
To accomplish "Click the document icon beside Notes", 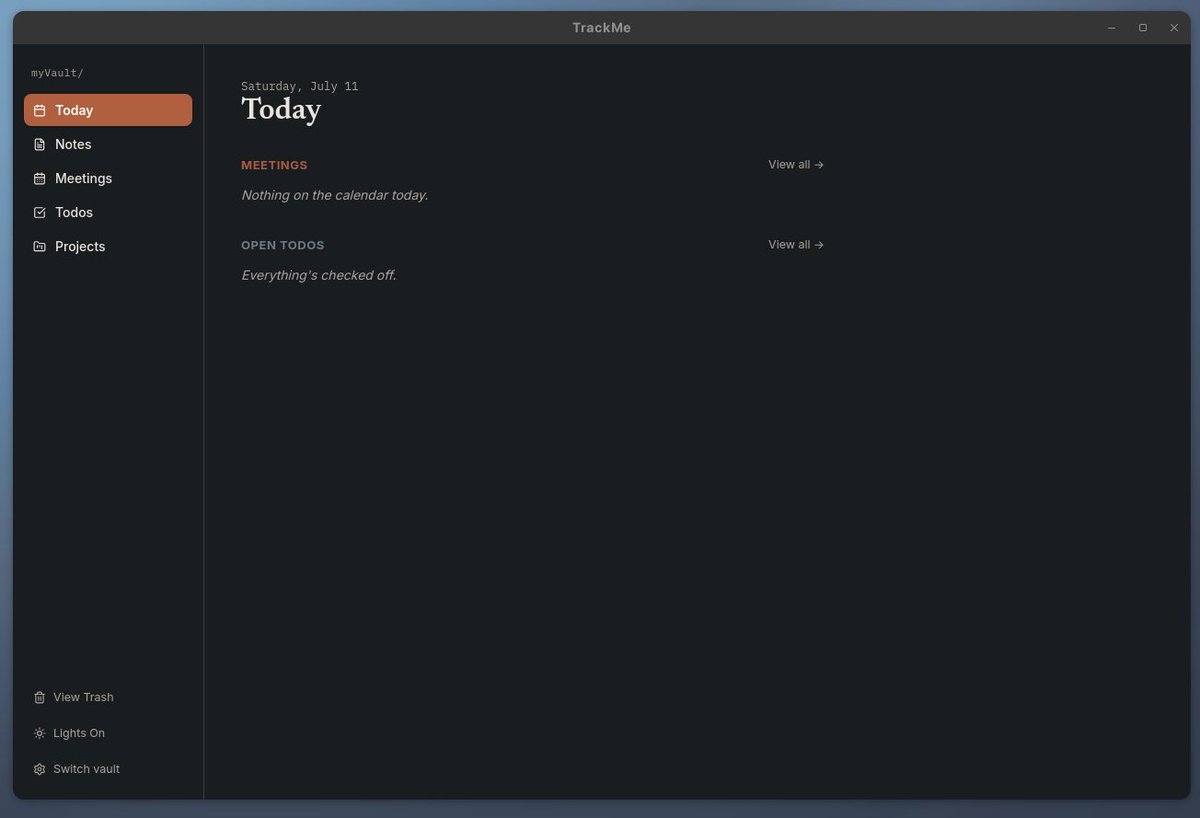I will 39,144.
